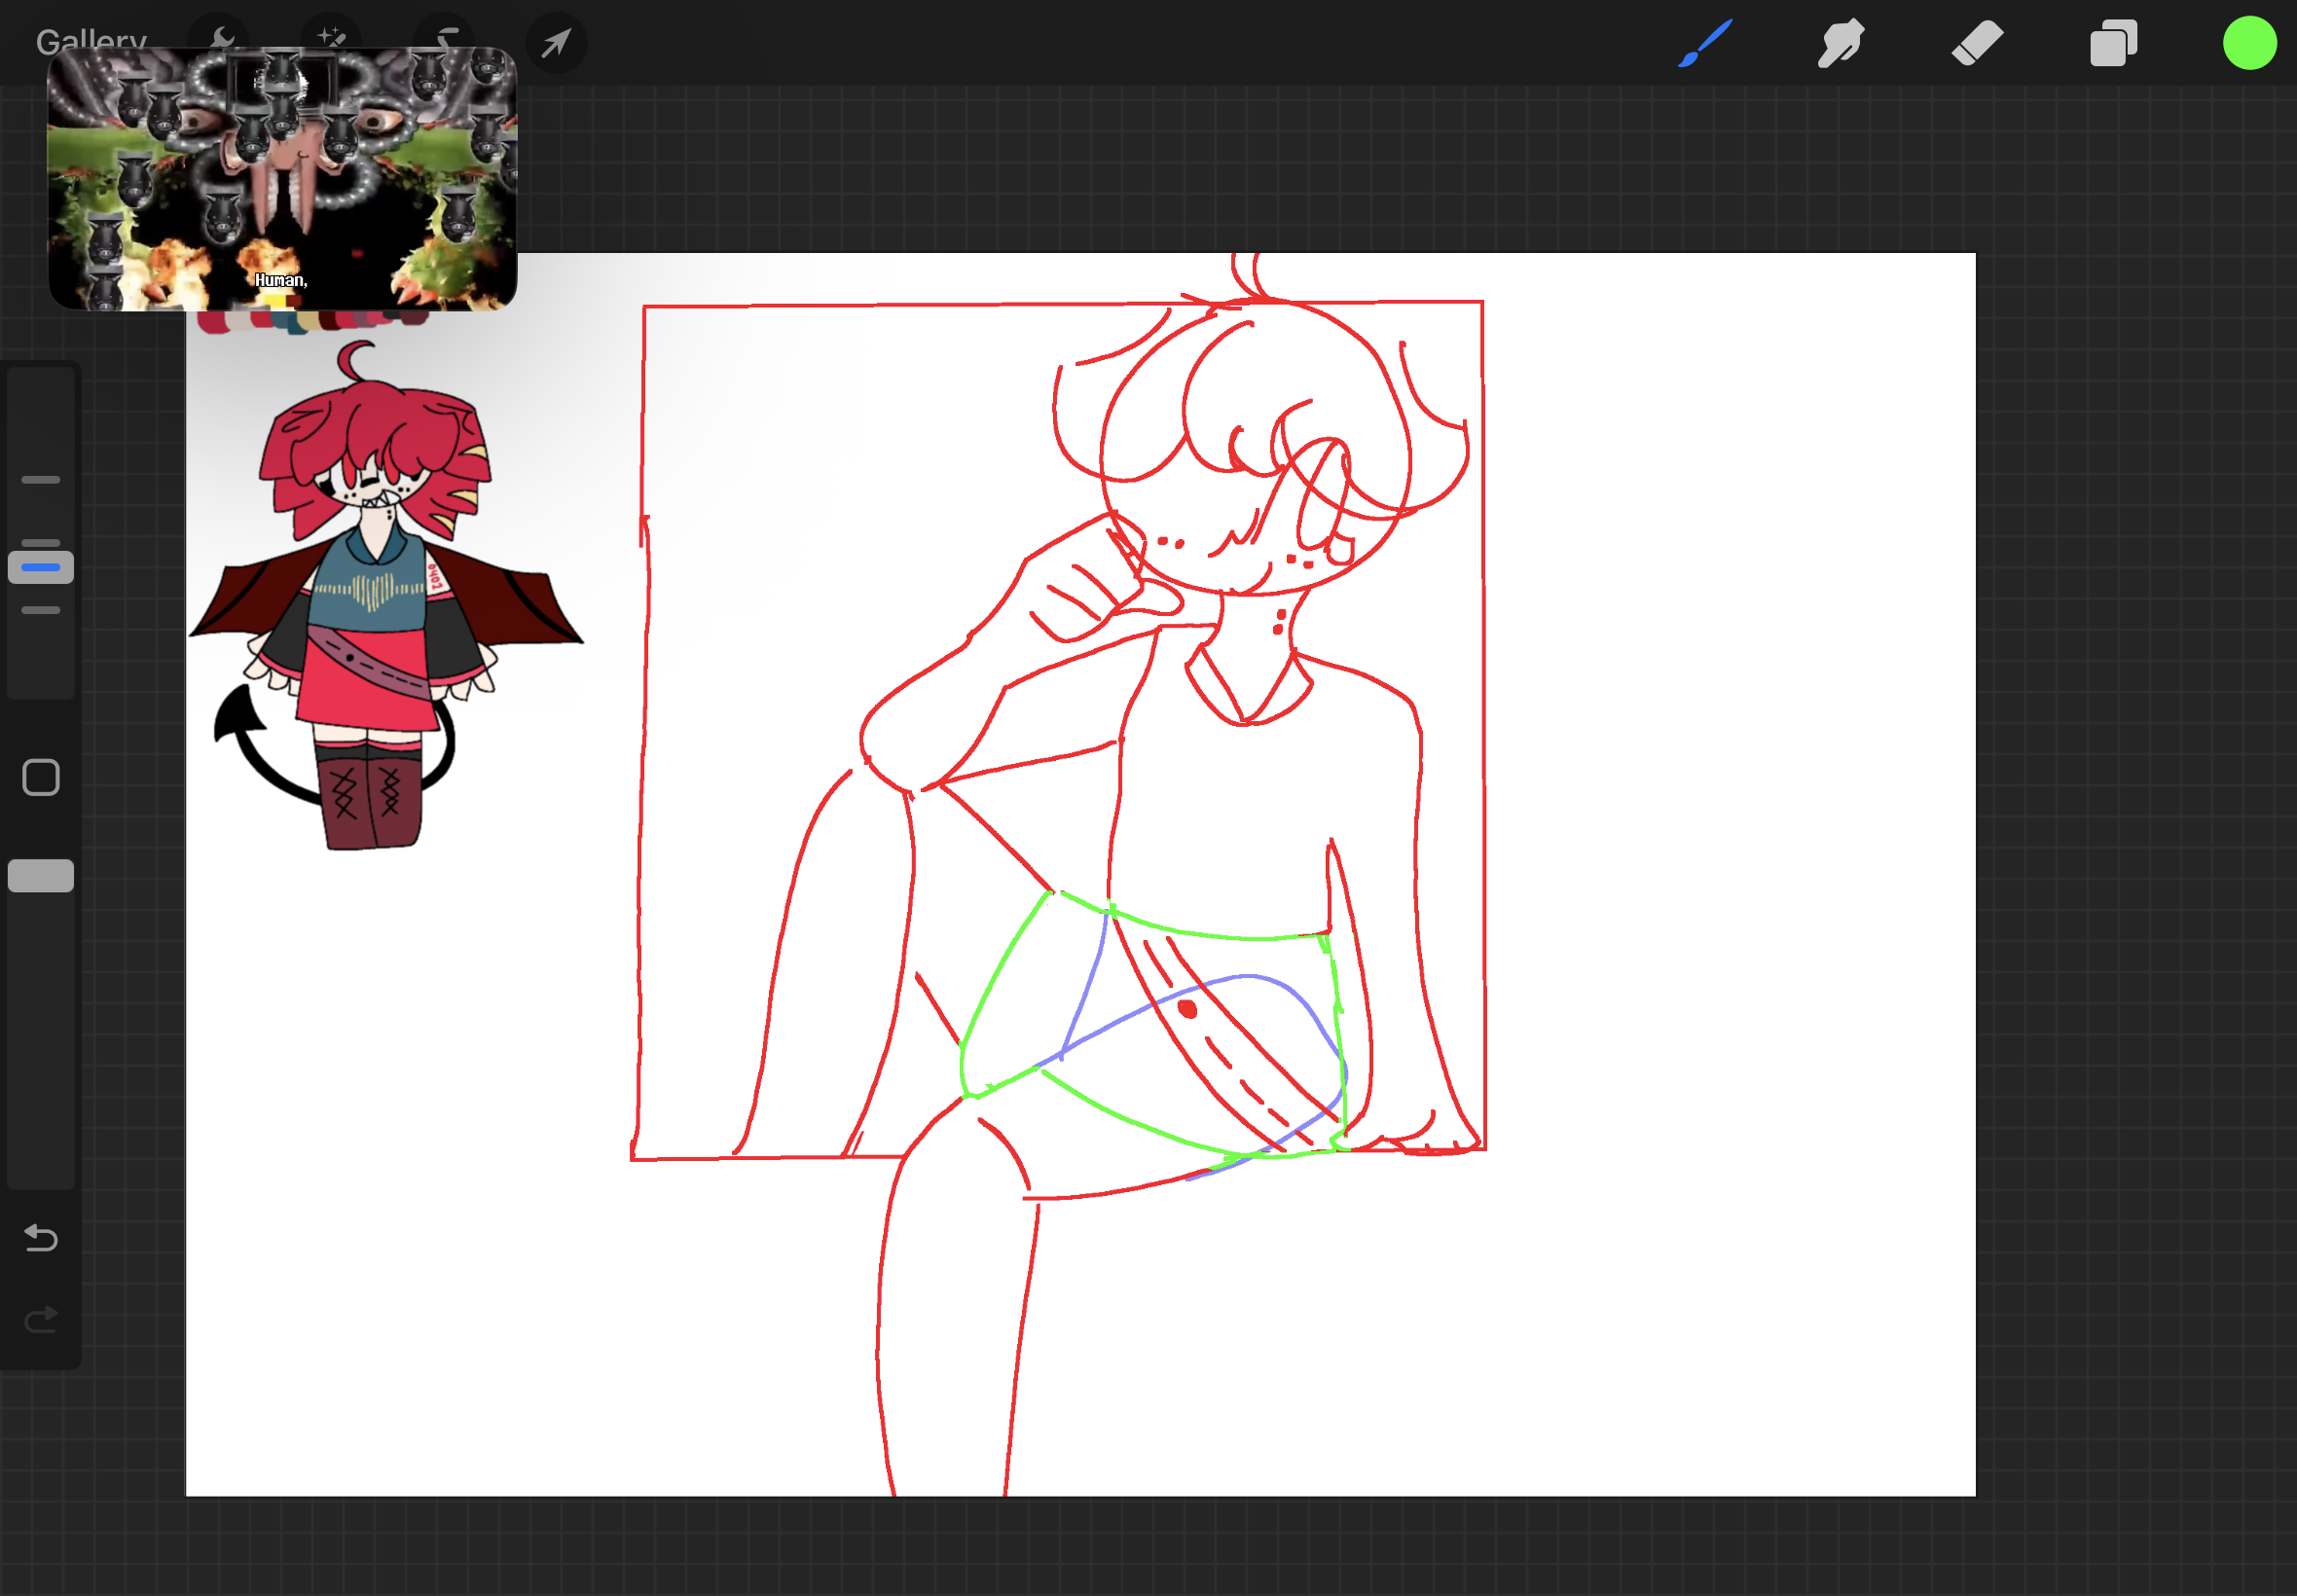Tap the picture-in-picture video thumbnail

[x=282, y=180]
